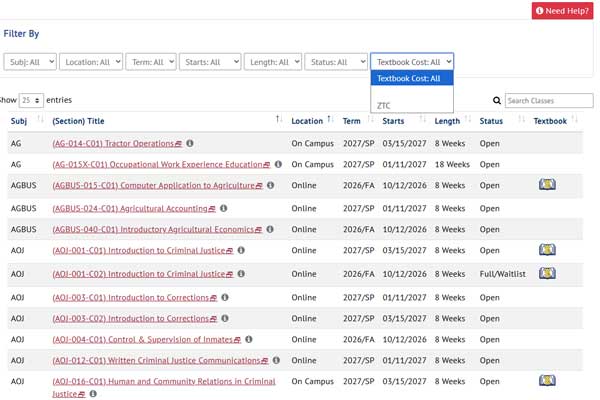The image size is (600, 400).
Task: Click '01/11/2027' date in AGBUS-024-C01 row
Action: 404,208
